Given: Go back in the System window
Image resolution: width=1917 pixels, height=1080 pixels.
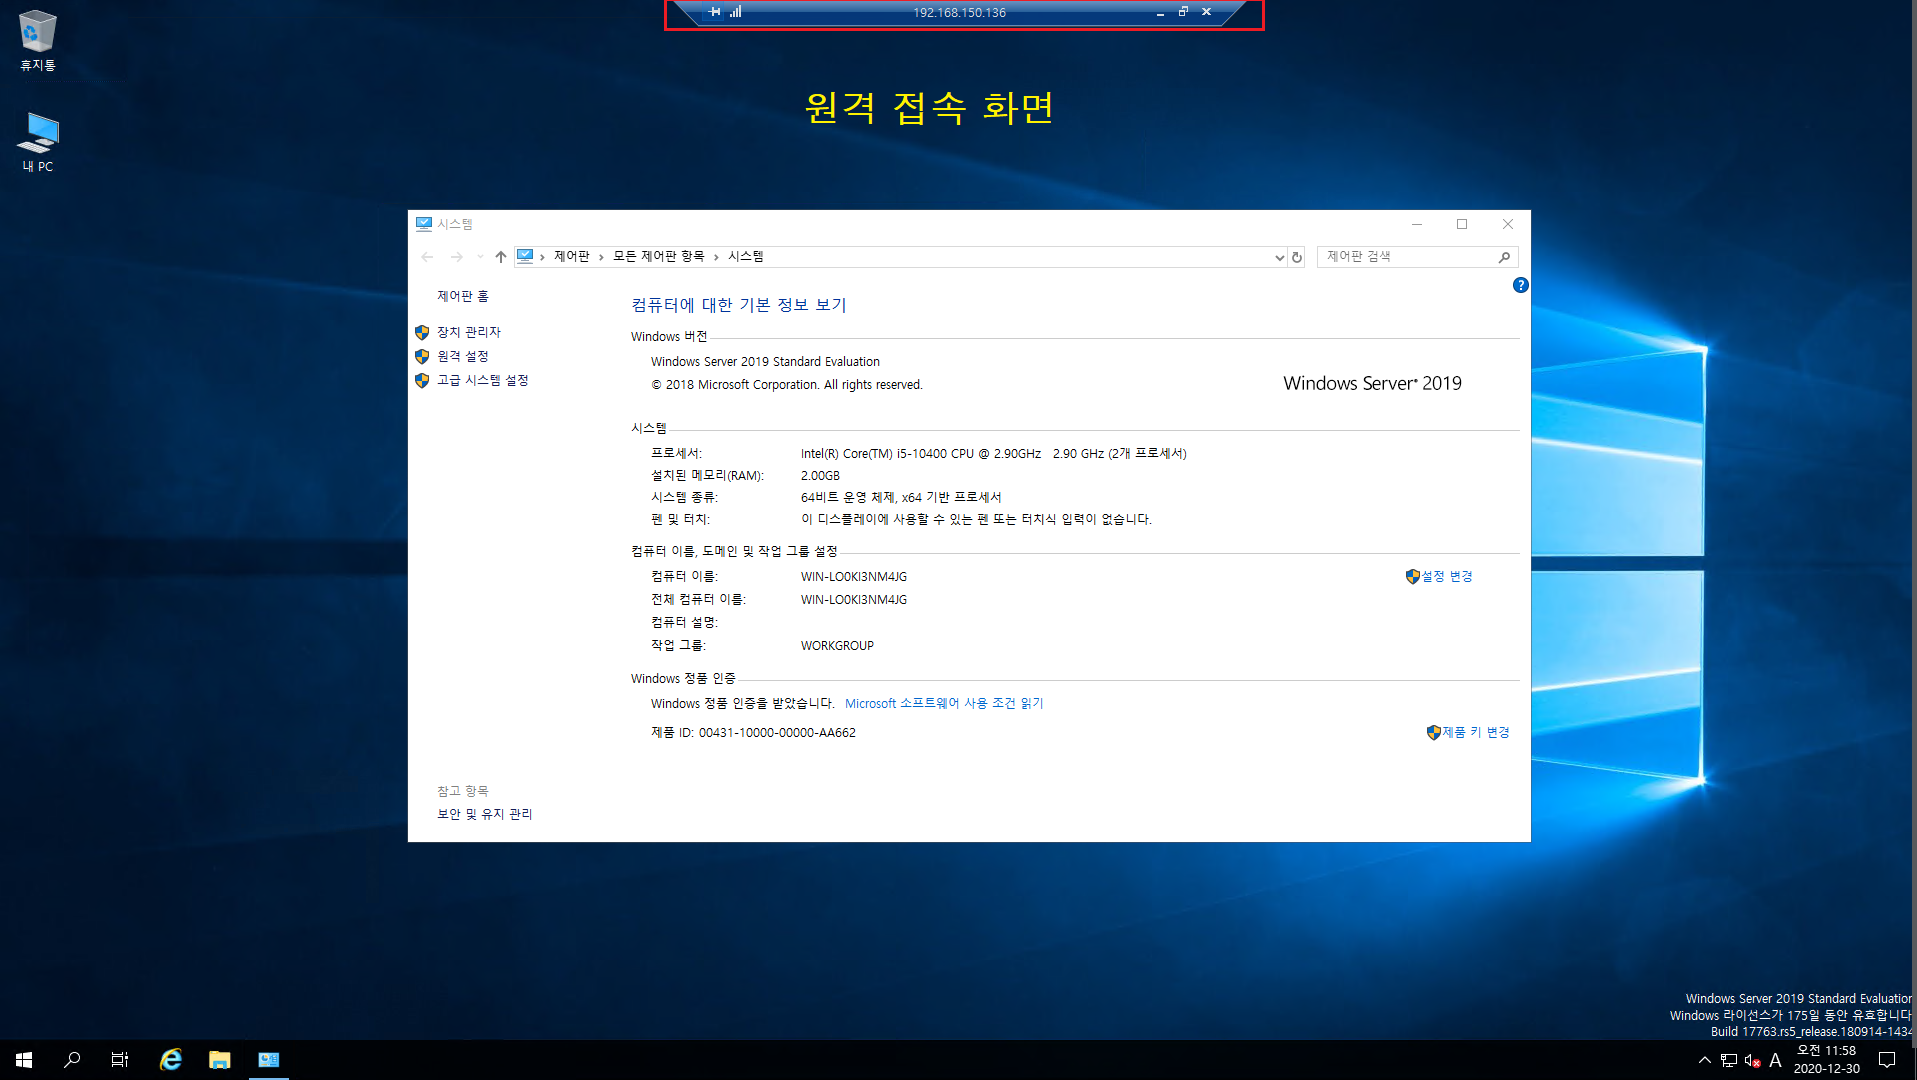Looking at the screenshot, I should 427,257.
